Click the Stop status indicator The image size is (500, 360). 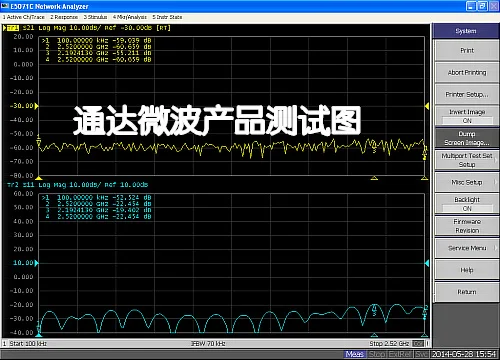tap(377, 354)
